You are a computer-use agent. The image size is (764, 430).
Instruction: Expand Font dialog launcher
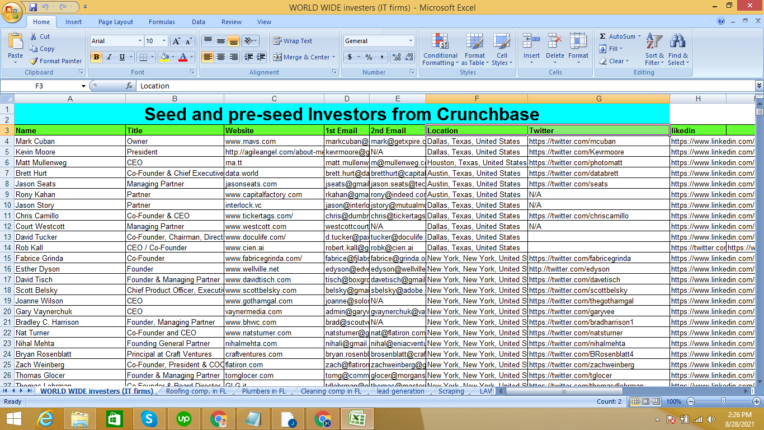point(192,72)
